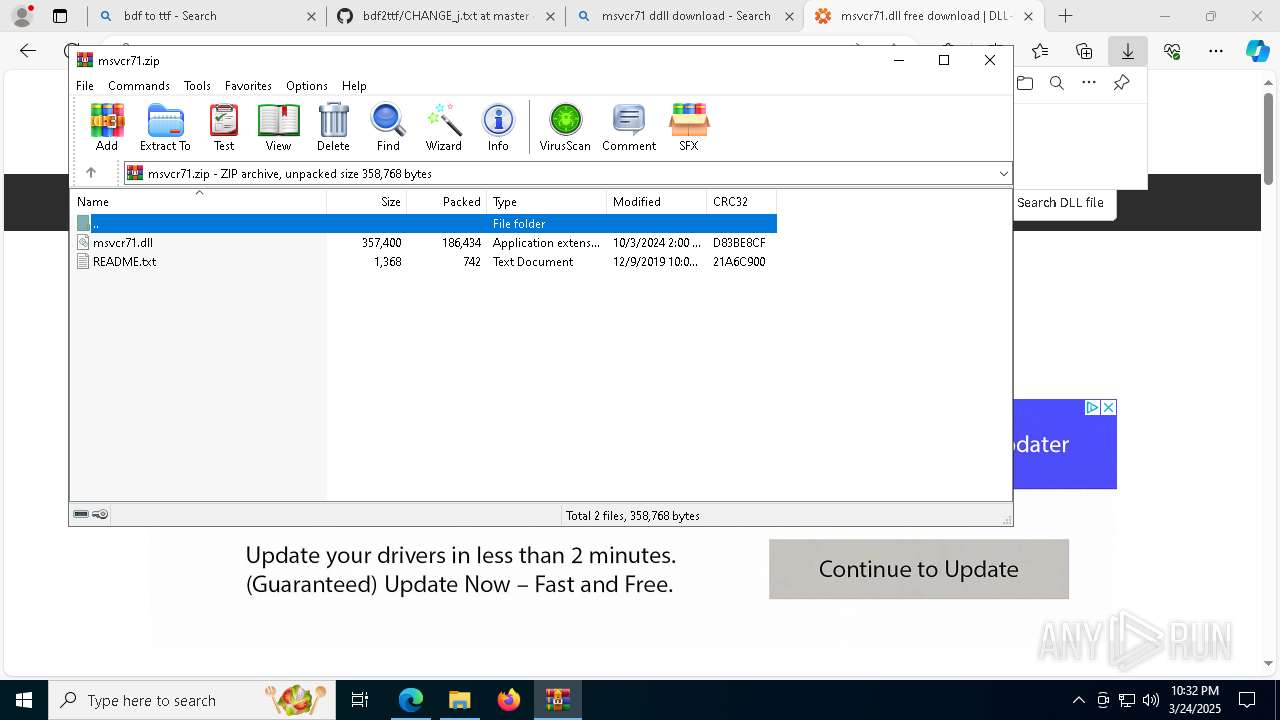Open Firefox from the taskbar
1280x720 pixels.
pos(509,700)
